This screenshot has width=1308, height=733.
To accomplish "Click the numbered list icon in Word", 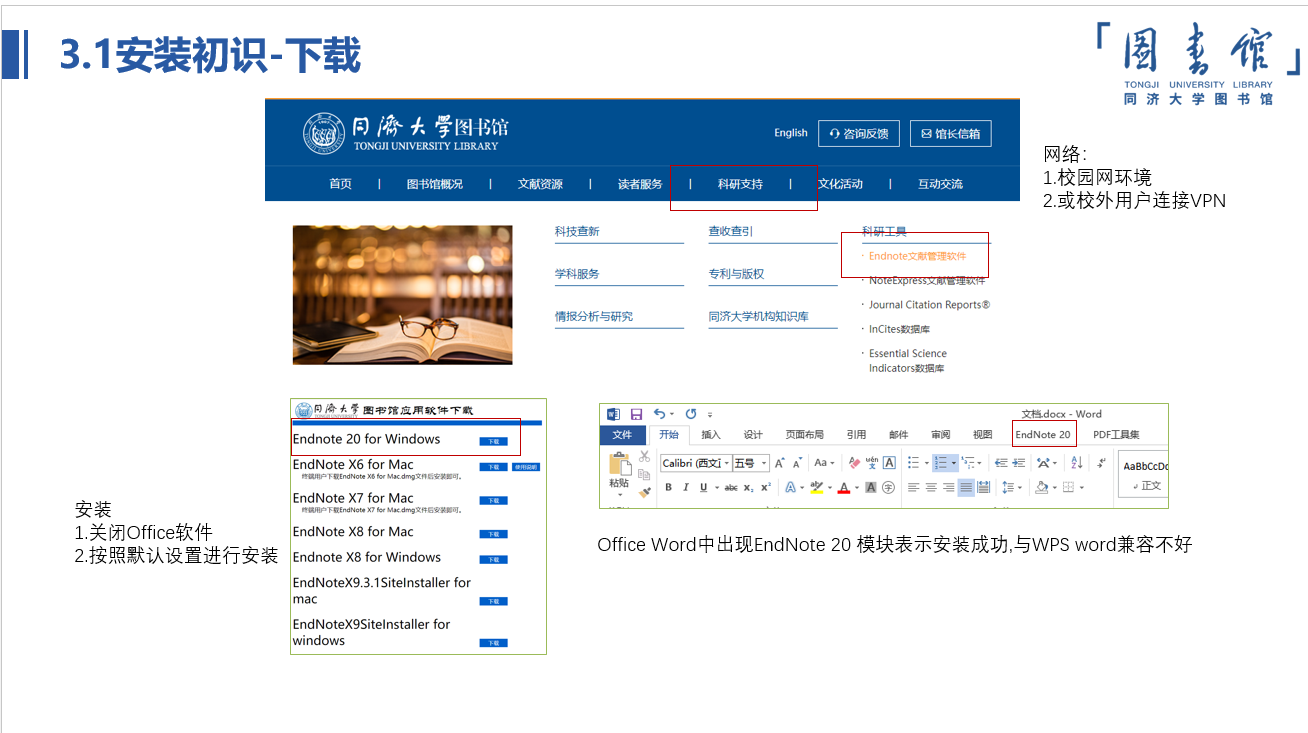I will 941,462.
